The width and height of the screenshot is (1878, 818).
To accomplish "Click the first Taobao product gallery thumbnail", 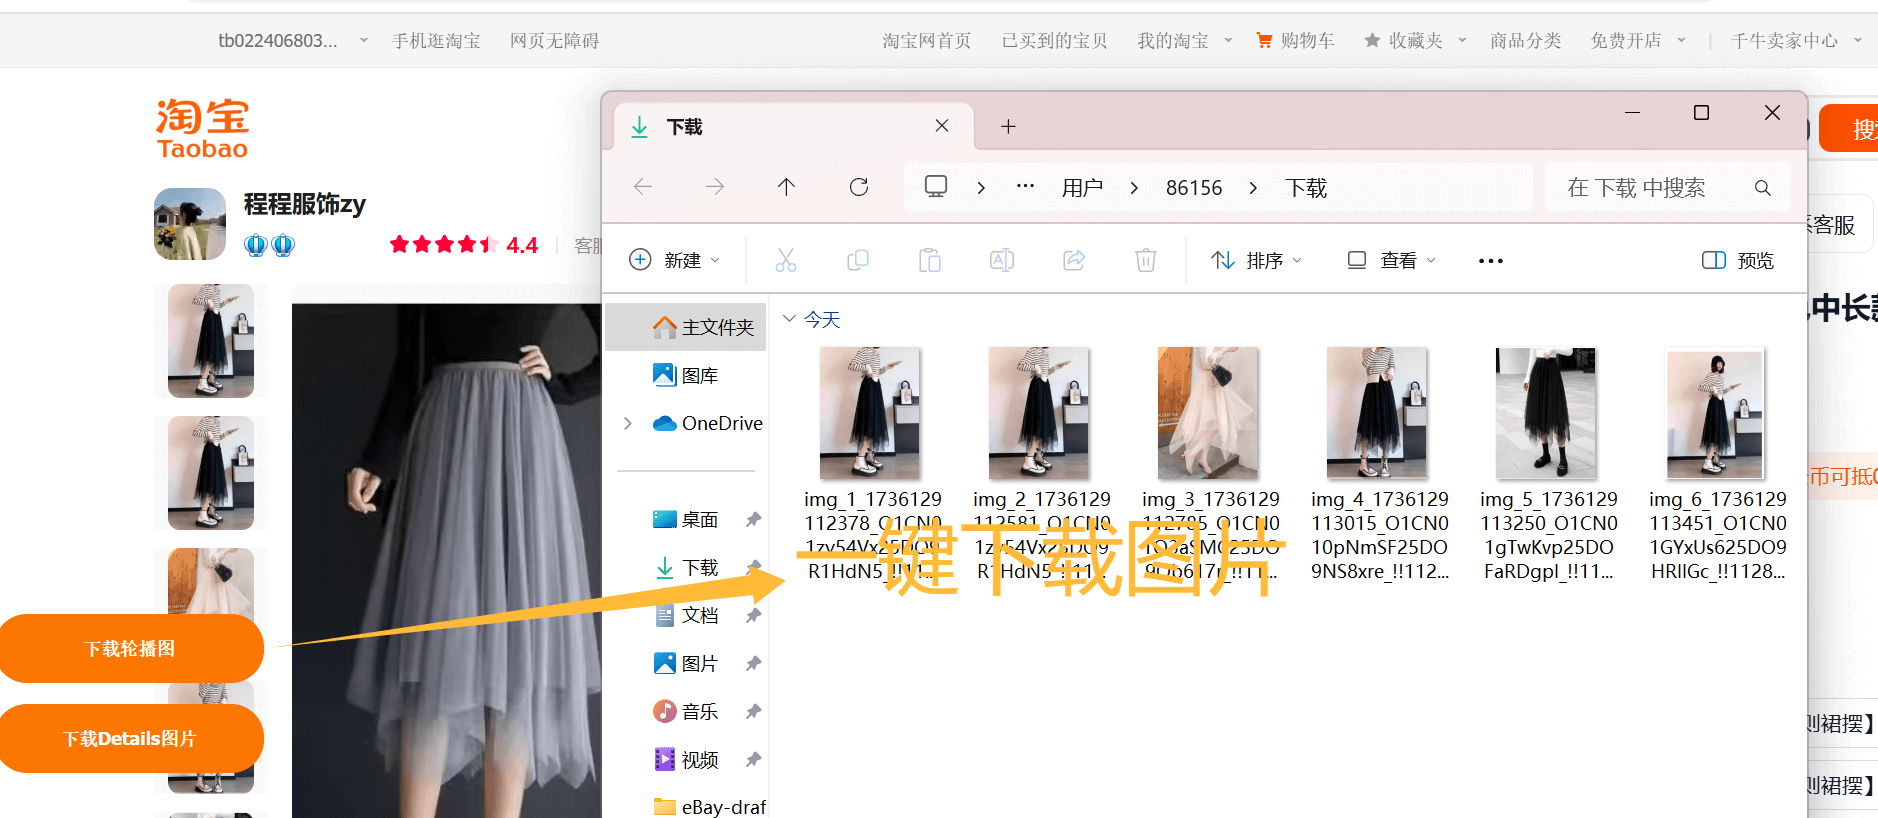I will pos(211,341).
